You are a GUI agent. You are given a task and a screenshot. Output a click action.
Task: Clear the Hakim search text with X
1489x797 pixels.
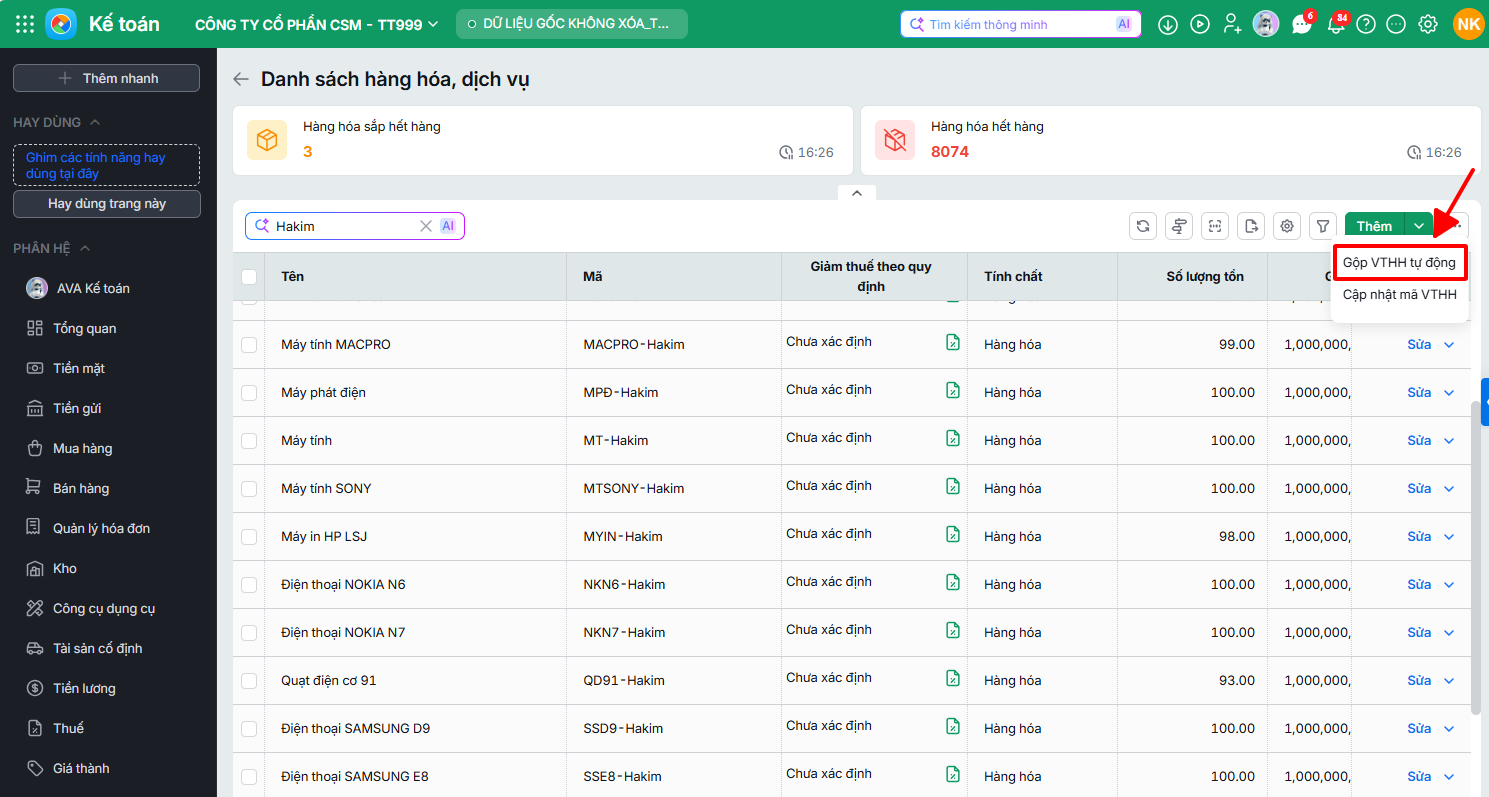[x=426, y=226]
